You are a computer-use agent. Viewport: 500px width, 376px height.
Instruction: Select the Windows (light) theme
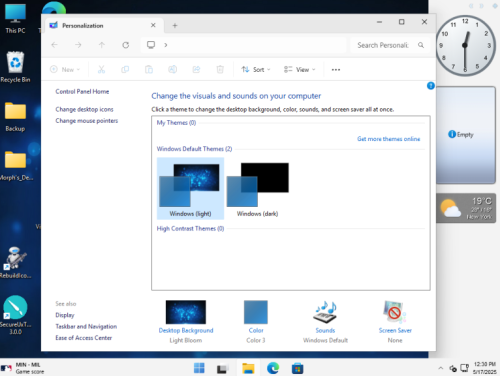pyautogui.click(x=190, y=188)
